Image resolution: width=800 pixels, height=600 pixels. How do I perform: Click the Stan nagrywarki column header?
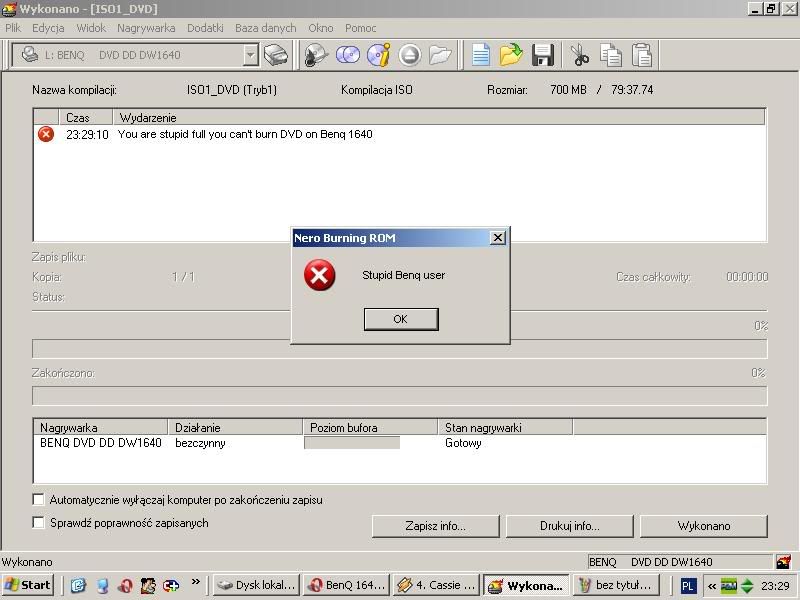click(505, 427)
